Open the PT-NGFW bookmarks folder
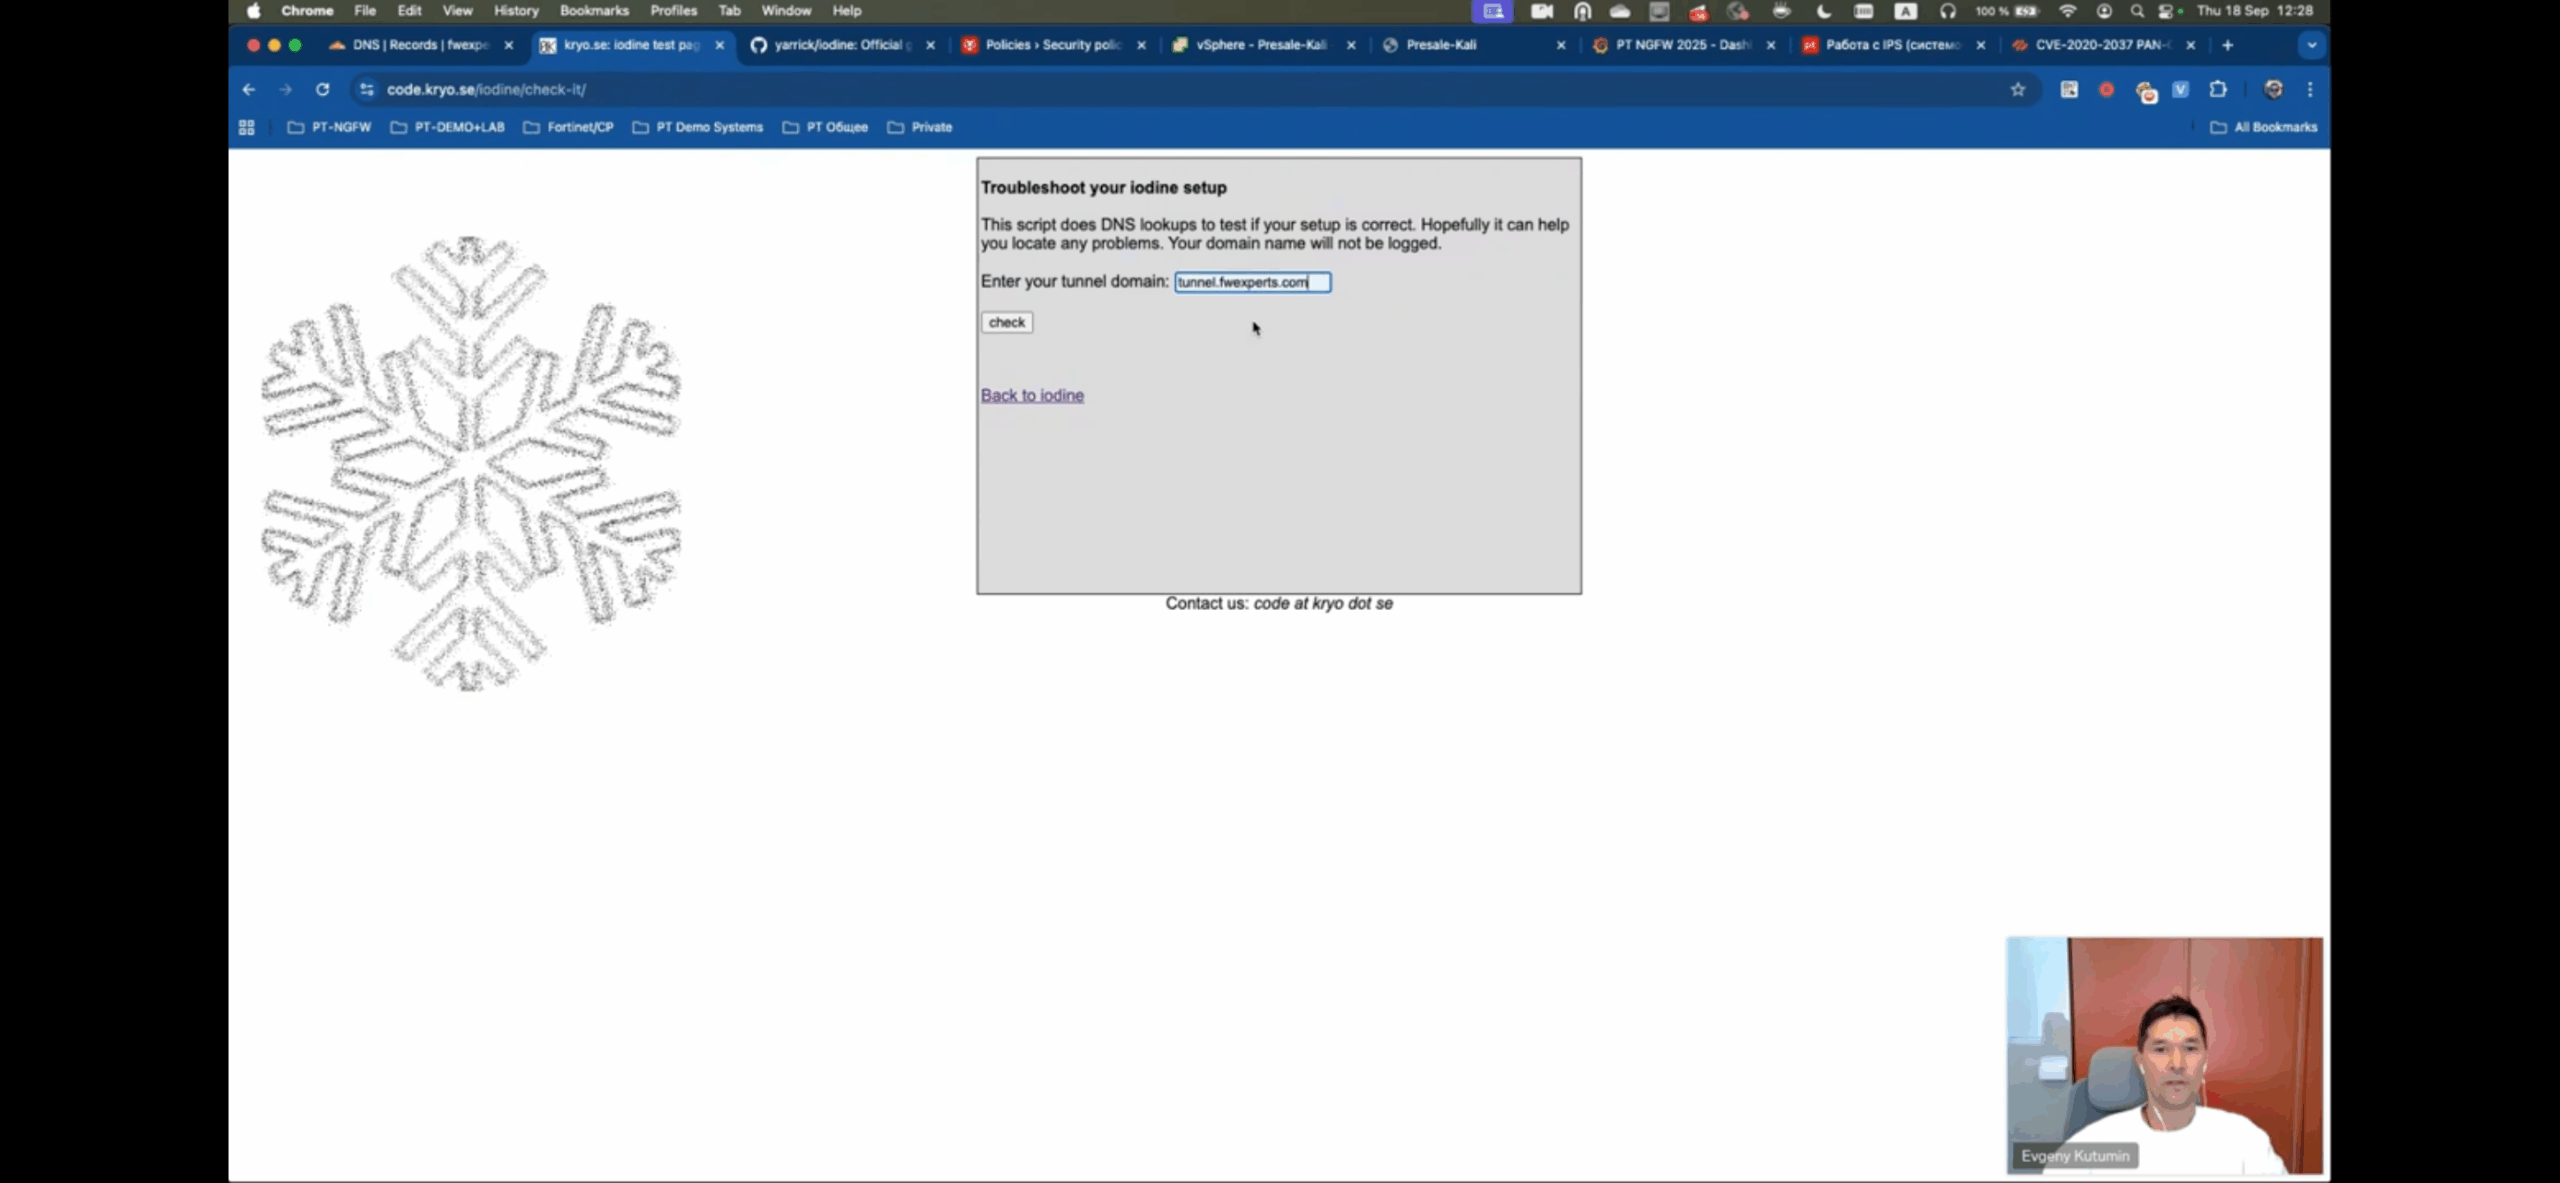Viewport: 2560px width, 1183px height. 329,127
